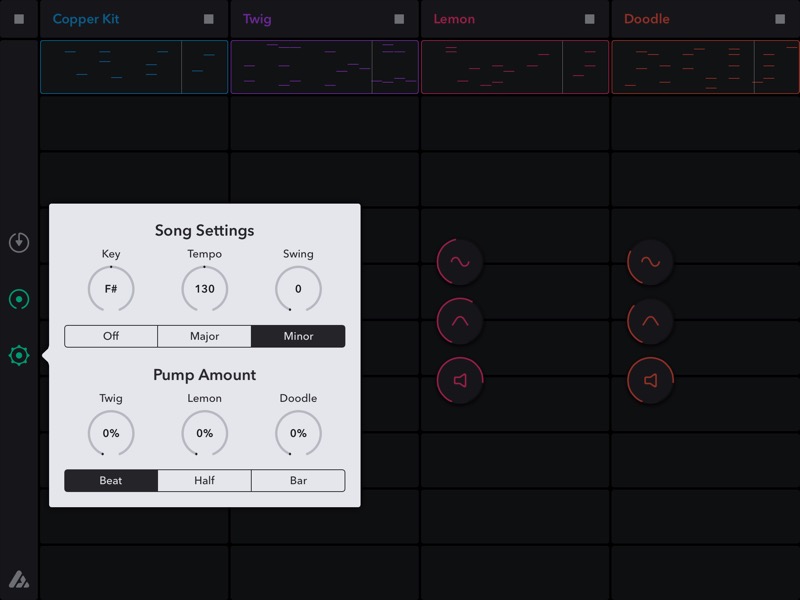This screenshot has height=600, width=800.
Task: Click the Lemon track speaker volume knob
Action: click(460, 380)
